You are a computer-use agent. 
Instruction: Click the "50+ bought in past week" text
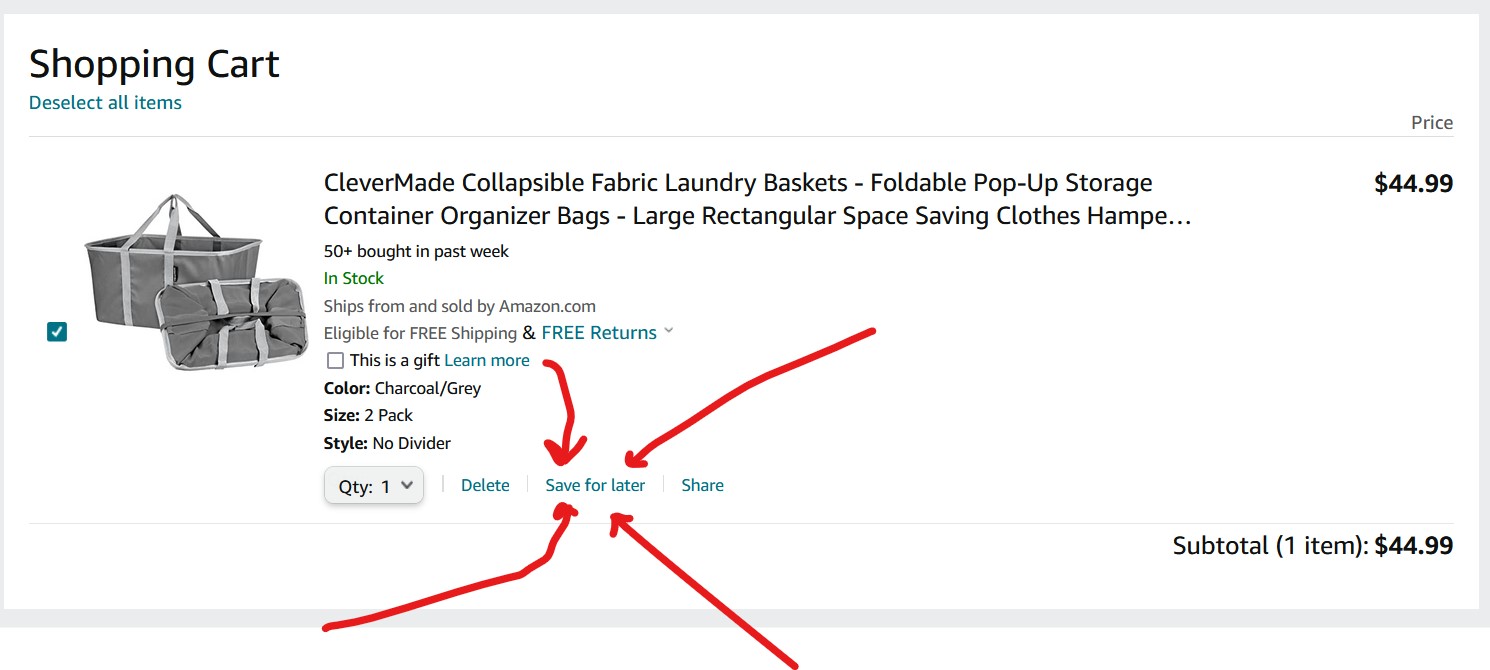click(x=416, y=251)
